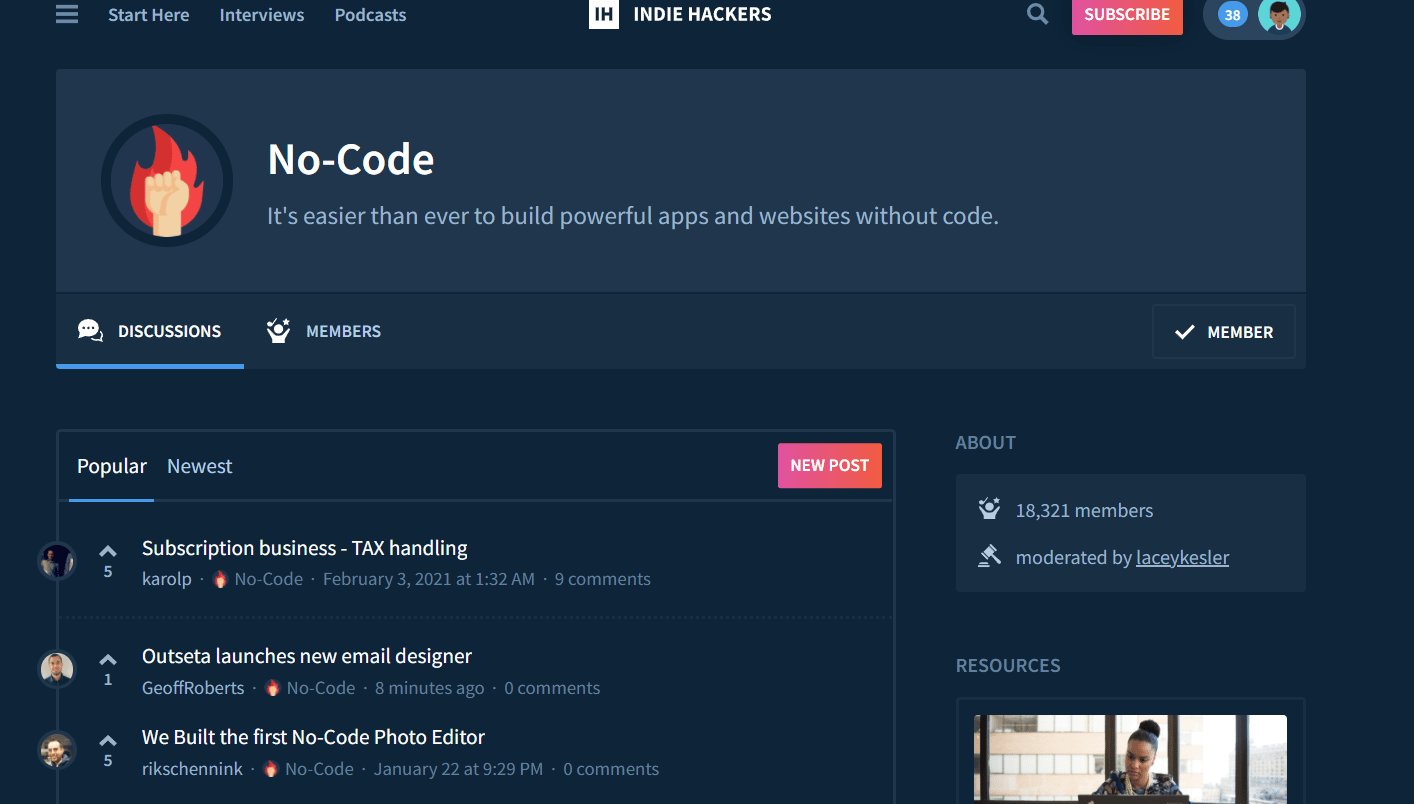Switch to the Discussions tab
The height and width of the screenshot is (804, 1414).
pyautogui.click(x=150, y=331)
